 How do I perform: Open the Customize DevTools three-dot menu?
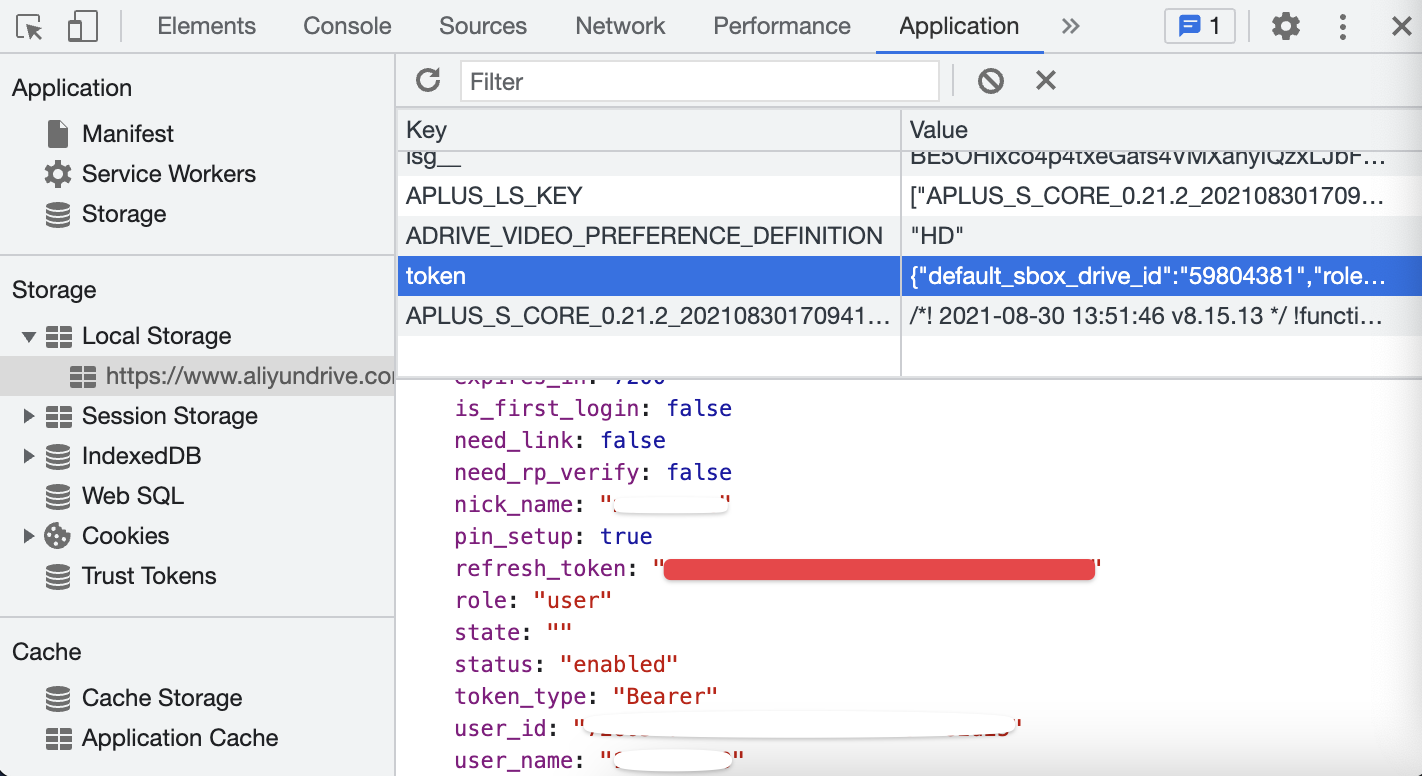1342,26
